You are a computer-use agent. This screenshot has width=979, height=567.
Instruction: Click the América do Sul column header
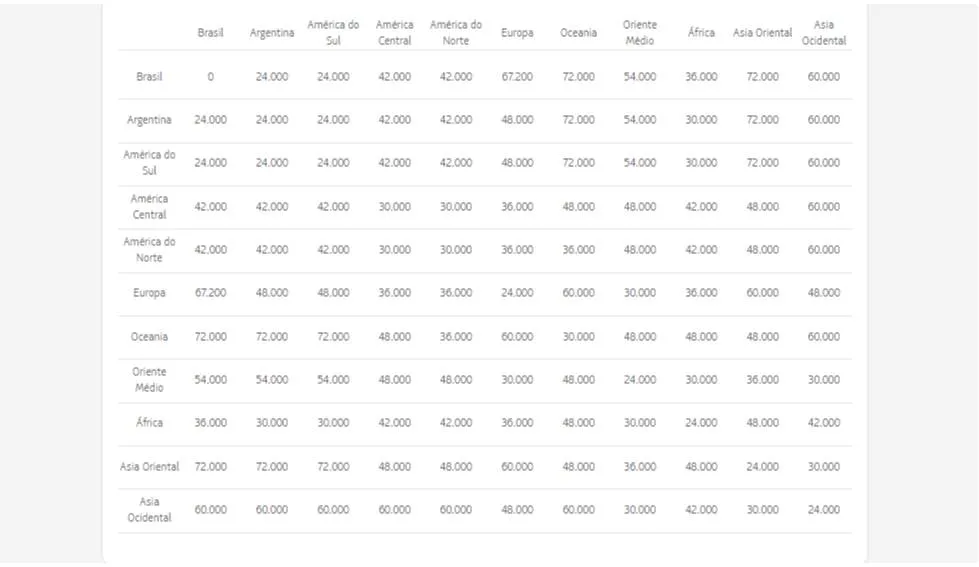[x=333, y=33]
